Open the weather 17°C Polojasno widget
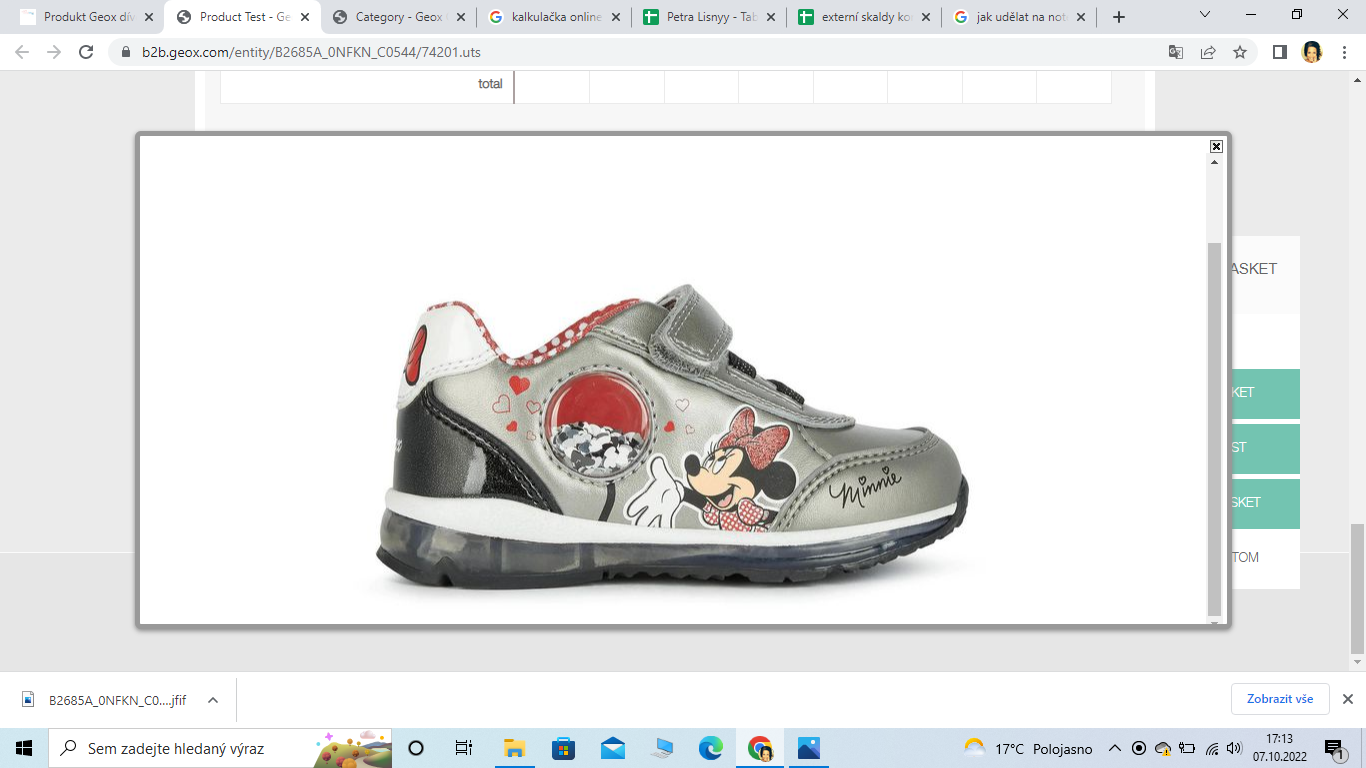The width and height of the screenshot is (1366, 768). [x=1027, y=748]
